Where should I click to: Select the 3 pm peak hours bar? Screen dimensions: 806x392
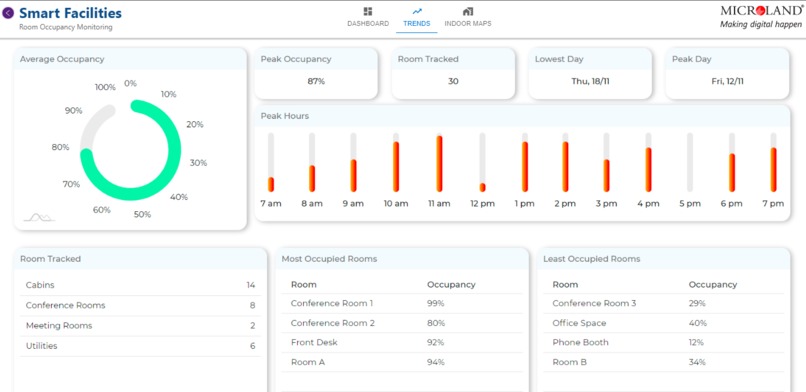pyautogui.click(x=607, y=162)
